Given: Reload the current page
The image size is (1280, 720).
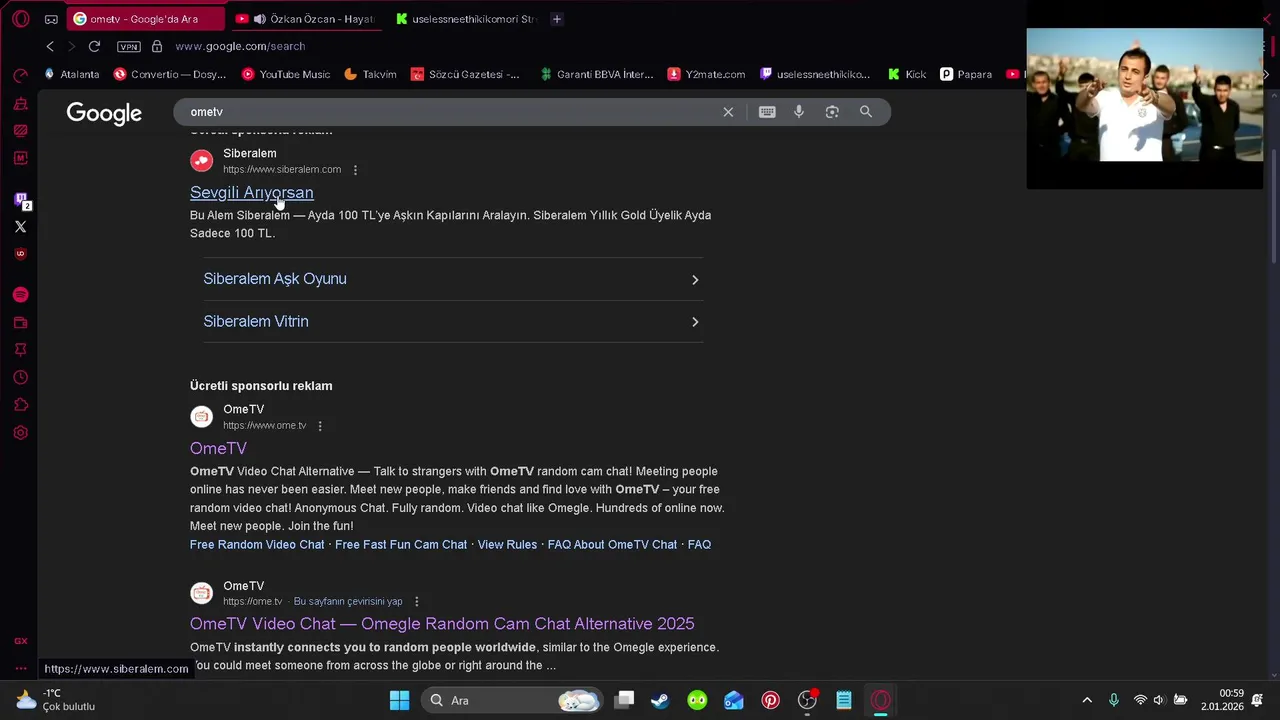Looking at the screenshot, I should point(94,46).
